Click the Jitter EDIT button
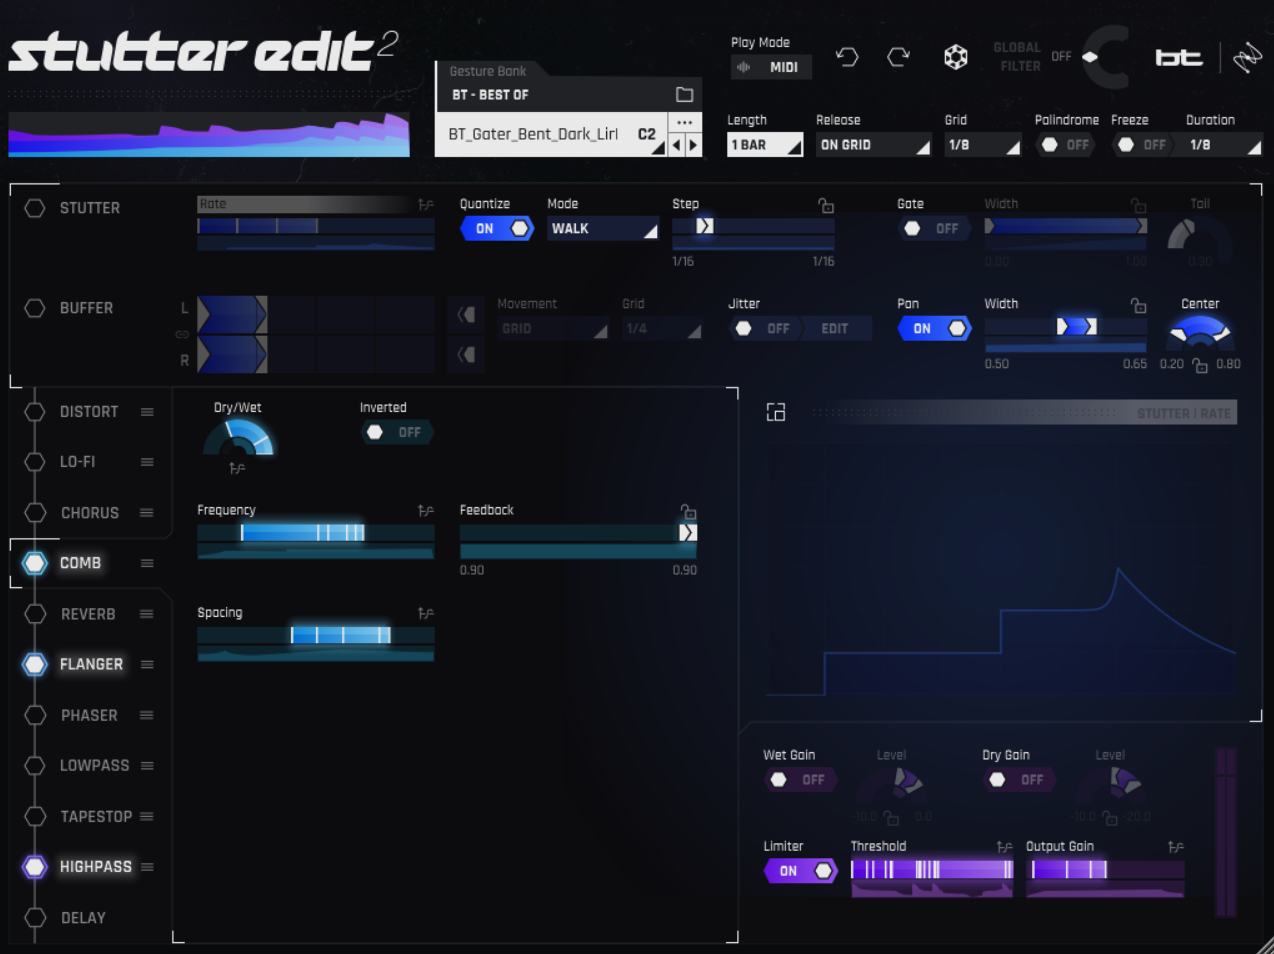 (835, 329)
